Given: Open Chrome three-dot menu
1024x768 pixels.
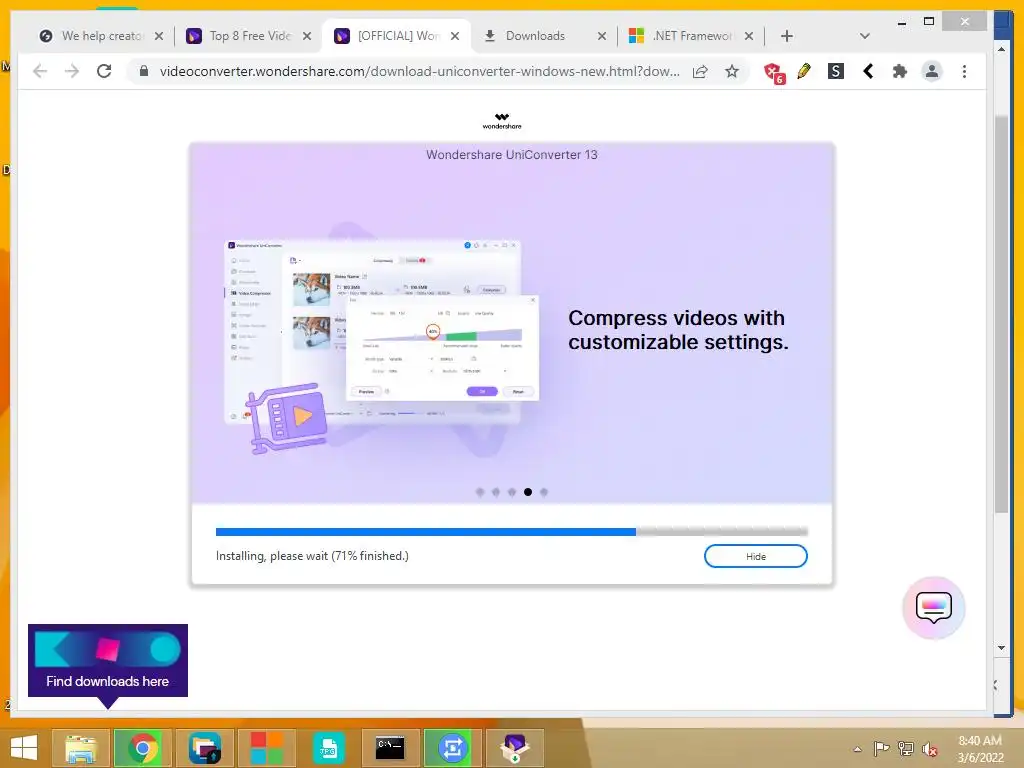Looking at the screenshot, I should [964, 71].
